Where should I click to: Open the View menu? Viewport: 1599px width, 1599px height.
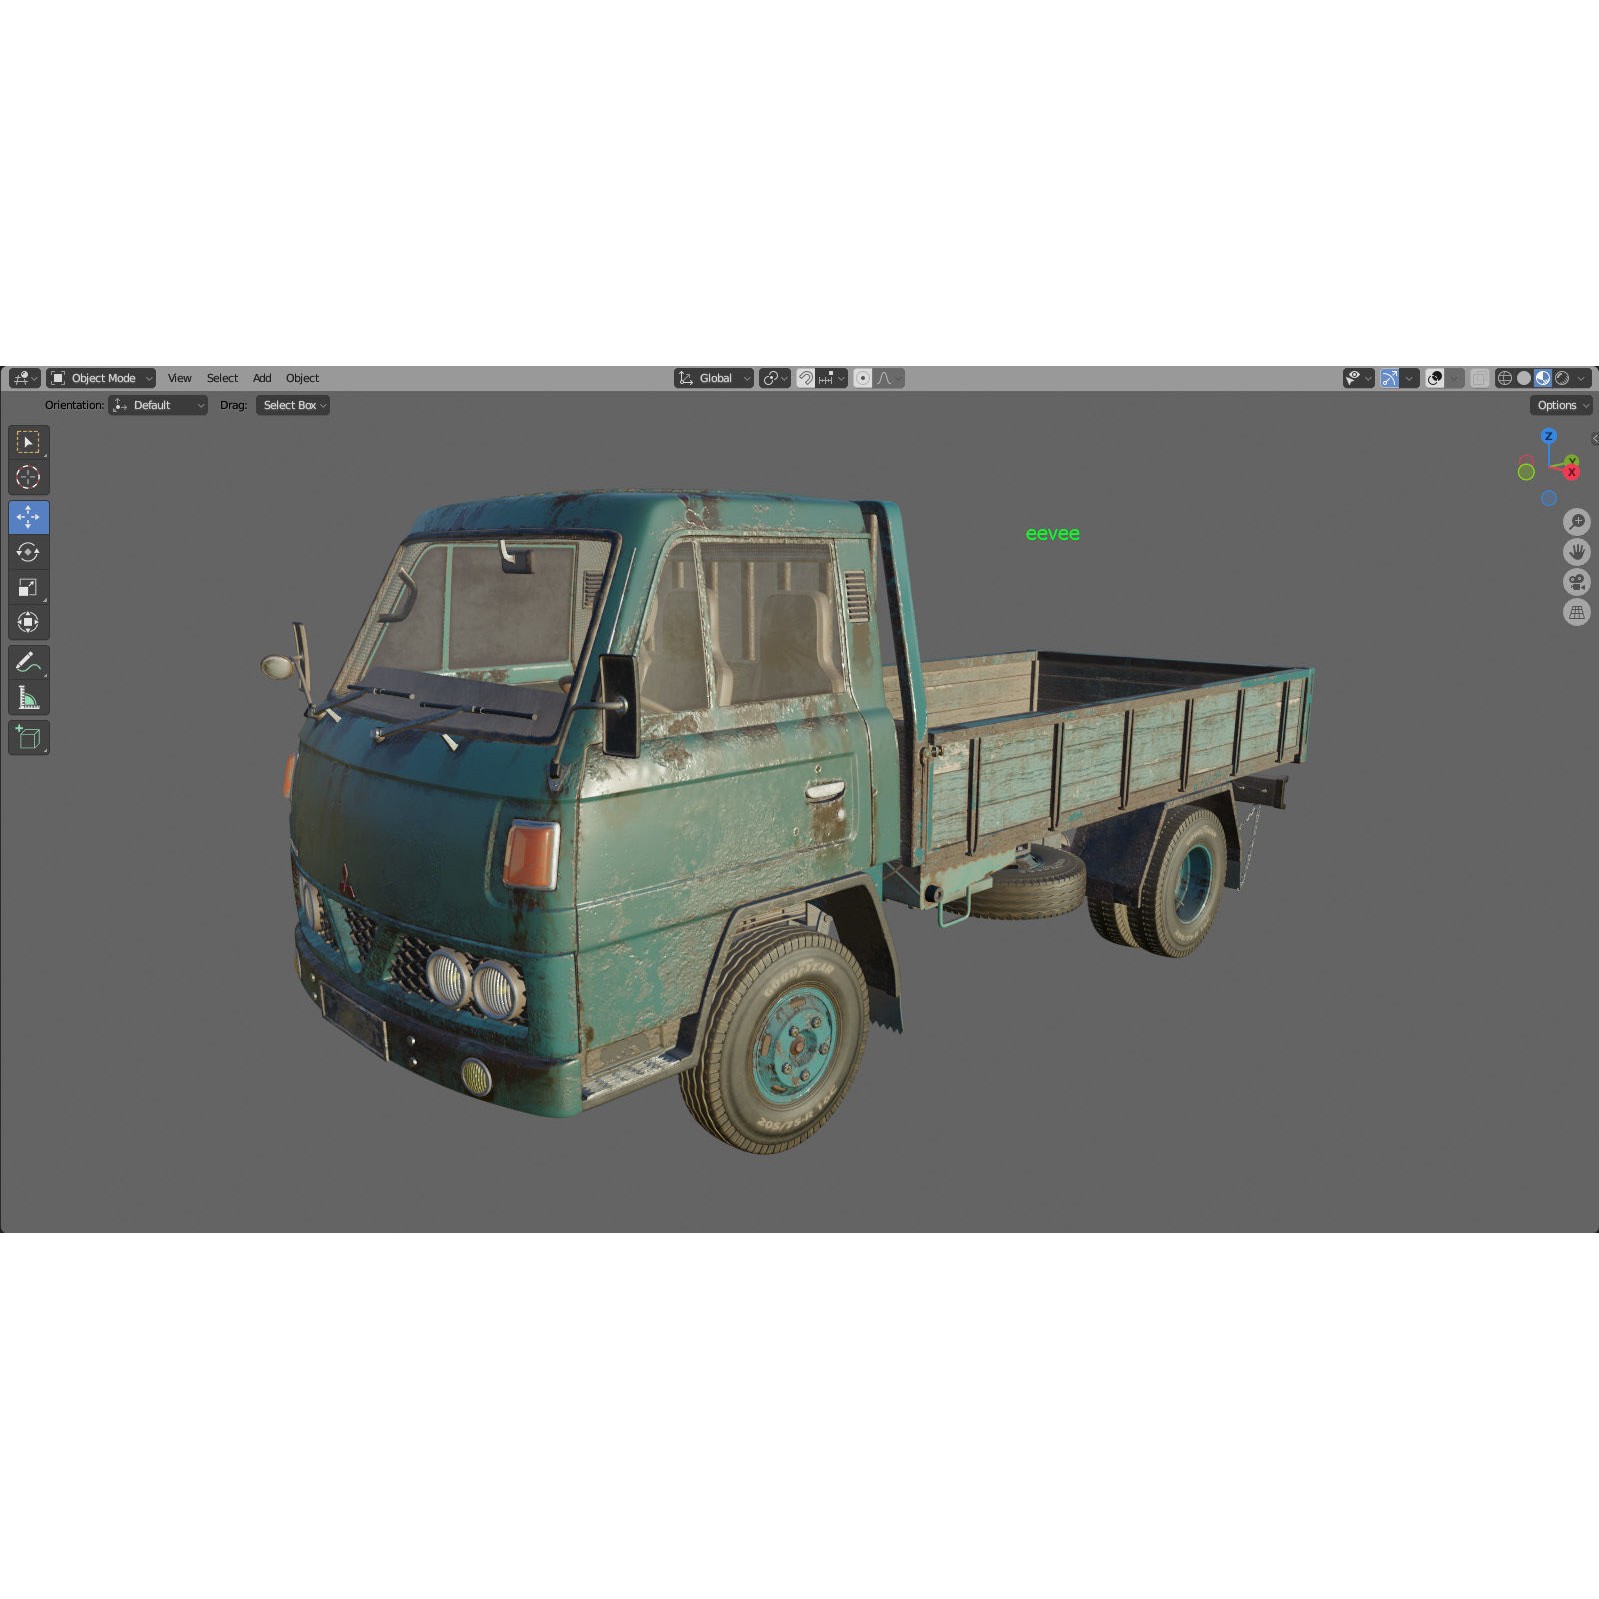[179, 378]
